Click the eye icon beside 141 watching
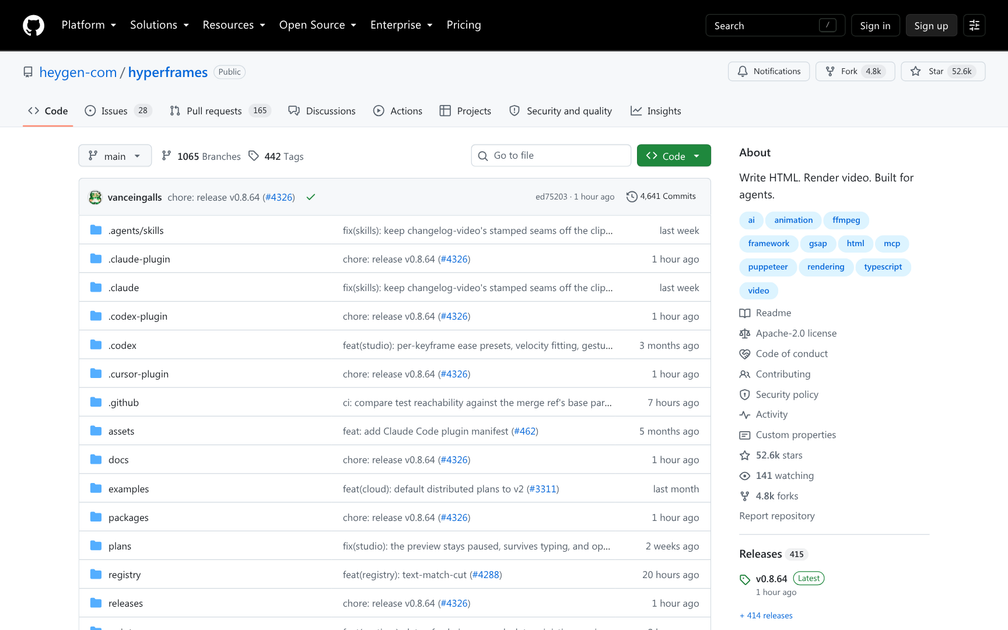Image resolution: width=1008 pixels, height=630 pixels. (744, 476)
